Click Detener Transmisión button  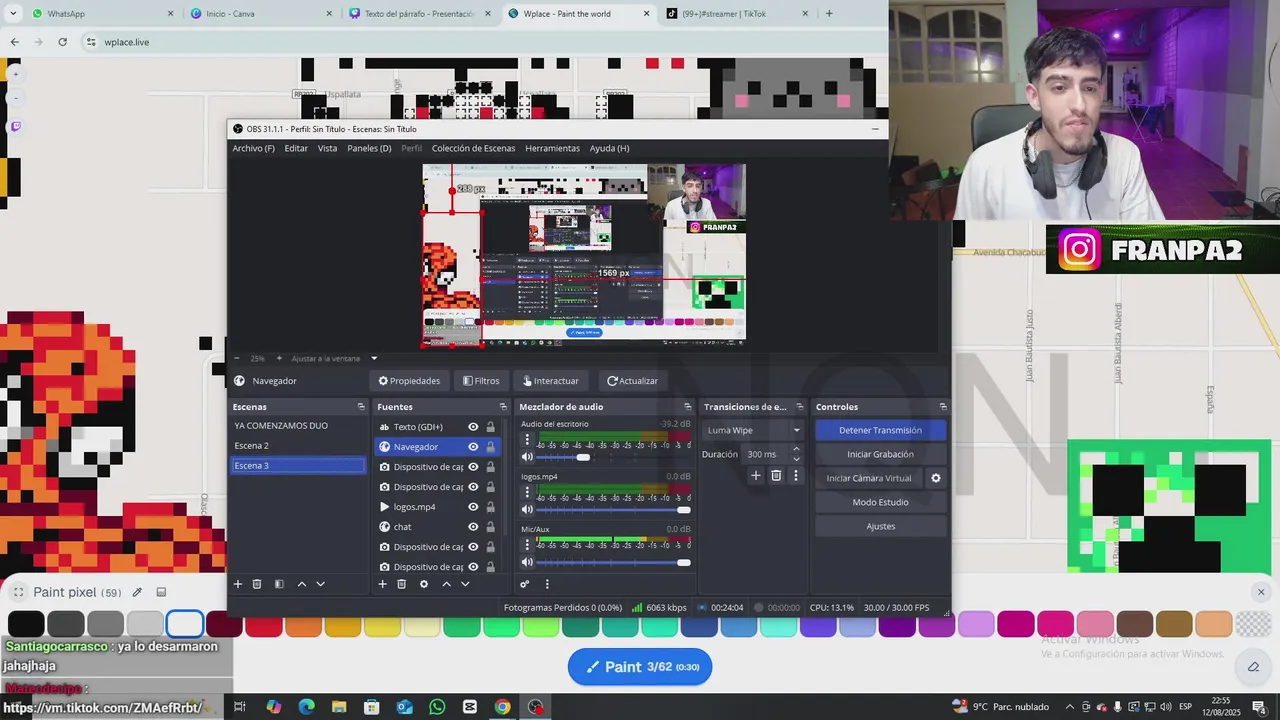point(880,430)
